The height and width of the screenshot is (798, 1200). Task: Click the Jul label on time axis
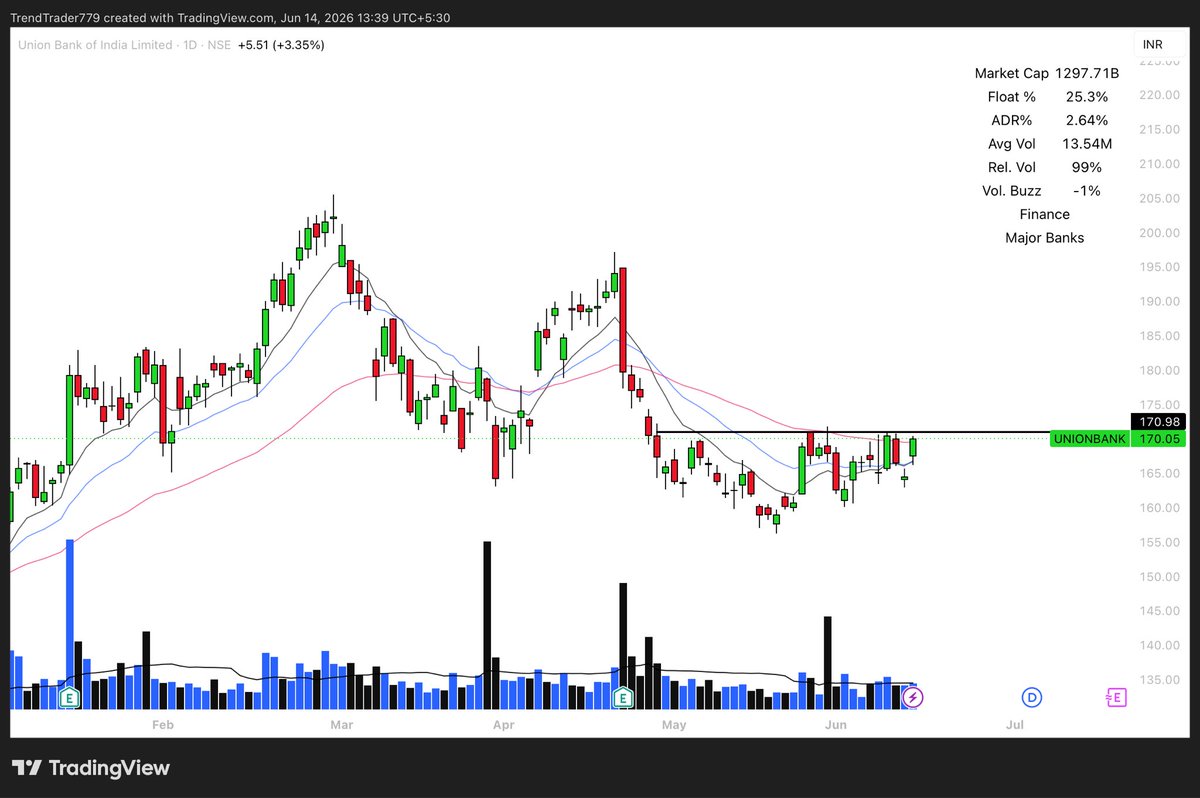(x=1014, y=723)
